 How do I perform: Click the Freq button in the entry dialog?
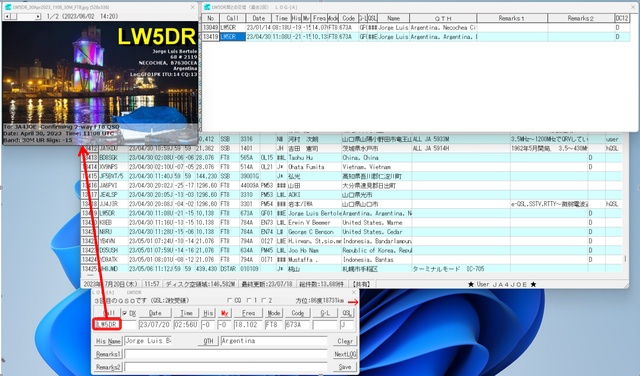coord(248,313)
